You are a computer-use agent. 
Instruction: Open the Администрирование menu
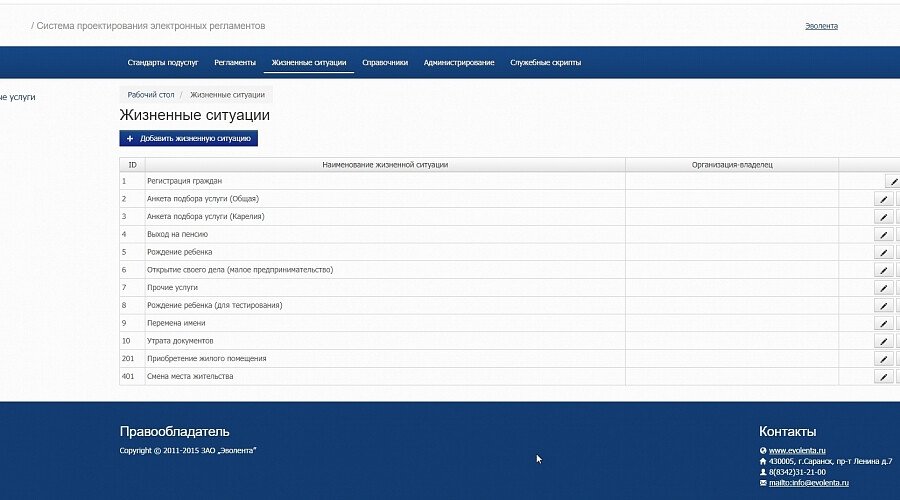459,62
